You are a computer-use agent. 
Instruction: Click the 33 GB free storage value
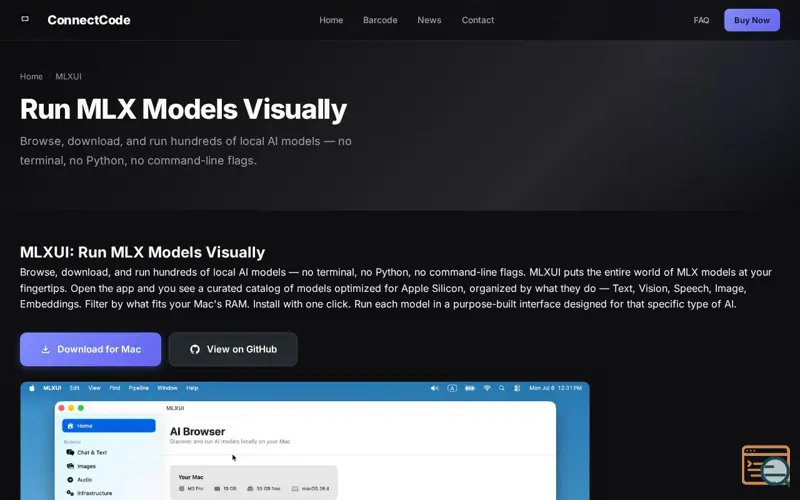(268, 489)
